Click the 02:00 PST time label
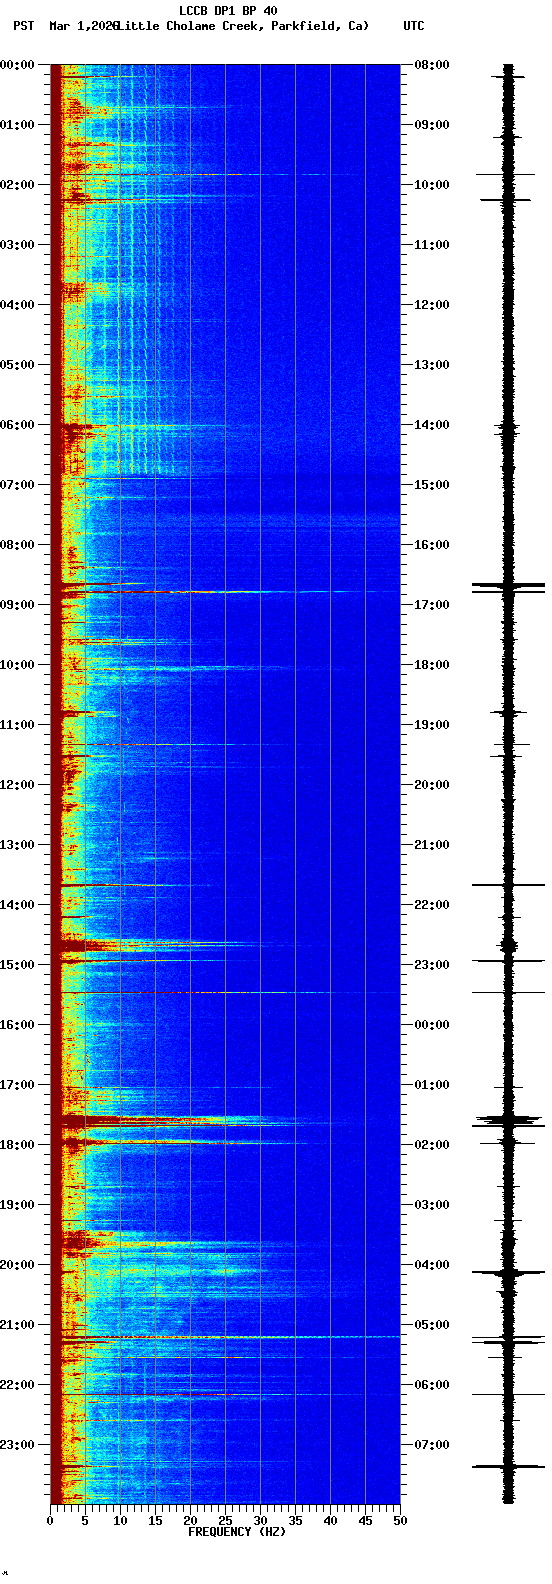This screenshot has width=552, height=1584. pos(17,185)
